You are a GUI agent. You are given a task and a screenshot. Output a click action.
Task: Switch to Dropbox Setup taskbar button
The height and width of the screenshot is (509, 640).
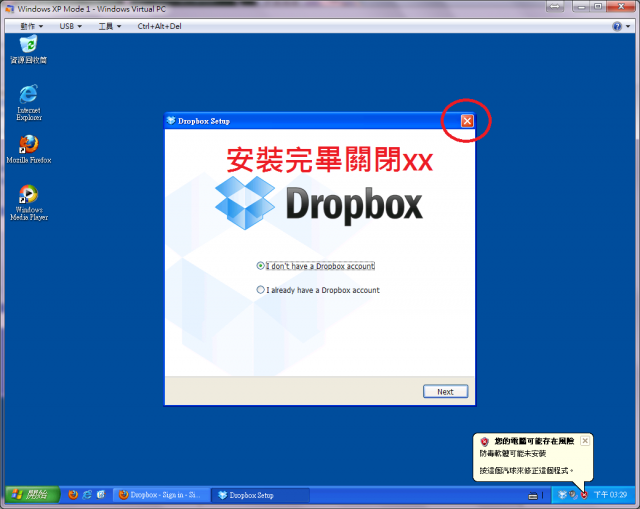[260, 495]
